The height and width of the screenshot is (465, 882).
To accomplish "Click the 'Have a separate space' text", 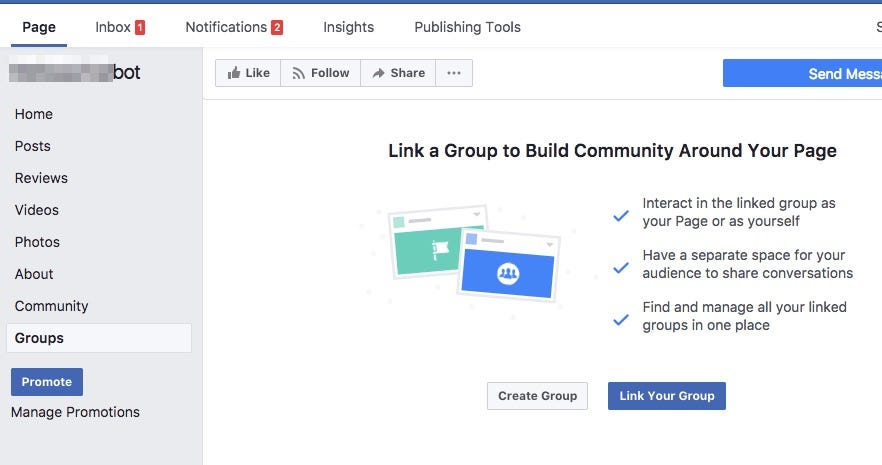I will pos(748,264).
